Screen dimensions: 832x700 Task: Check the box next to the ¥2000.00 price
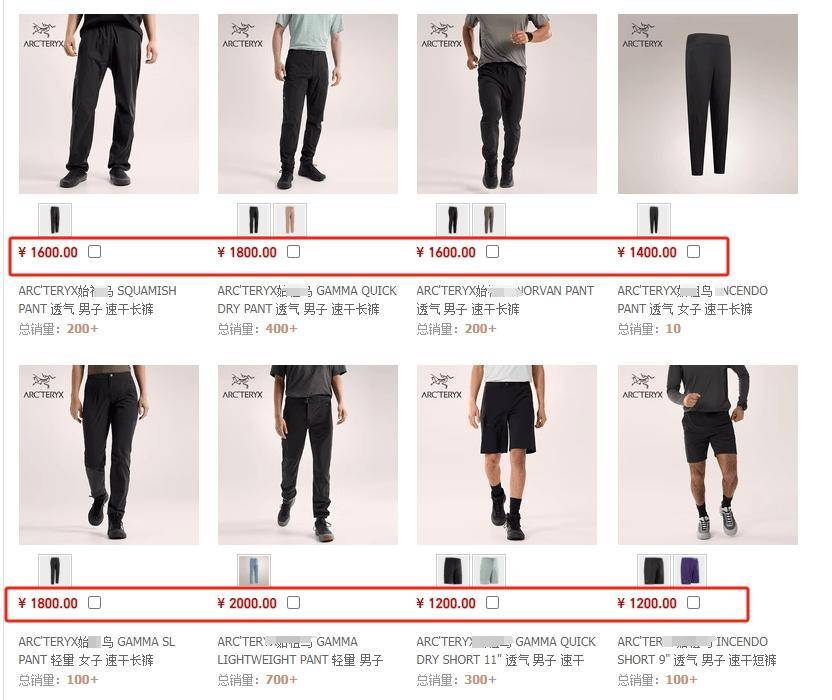(x=293, y=602)
